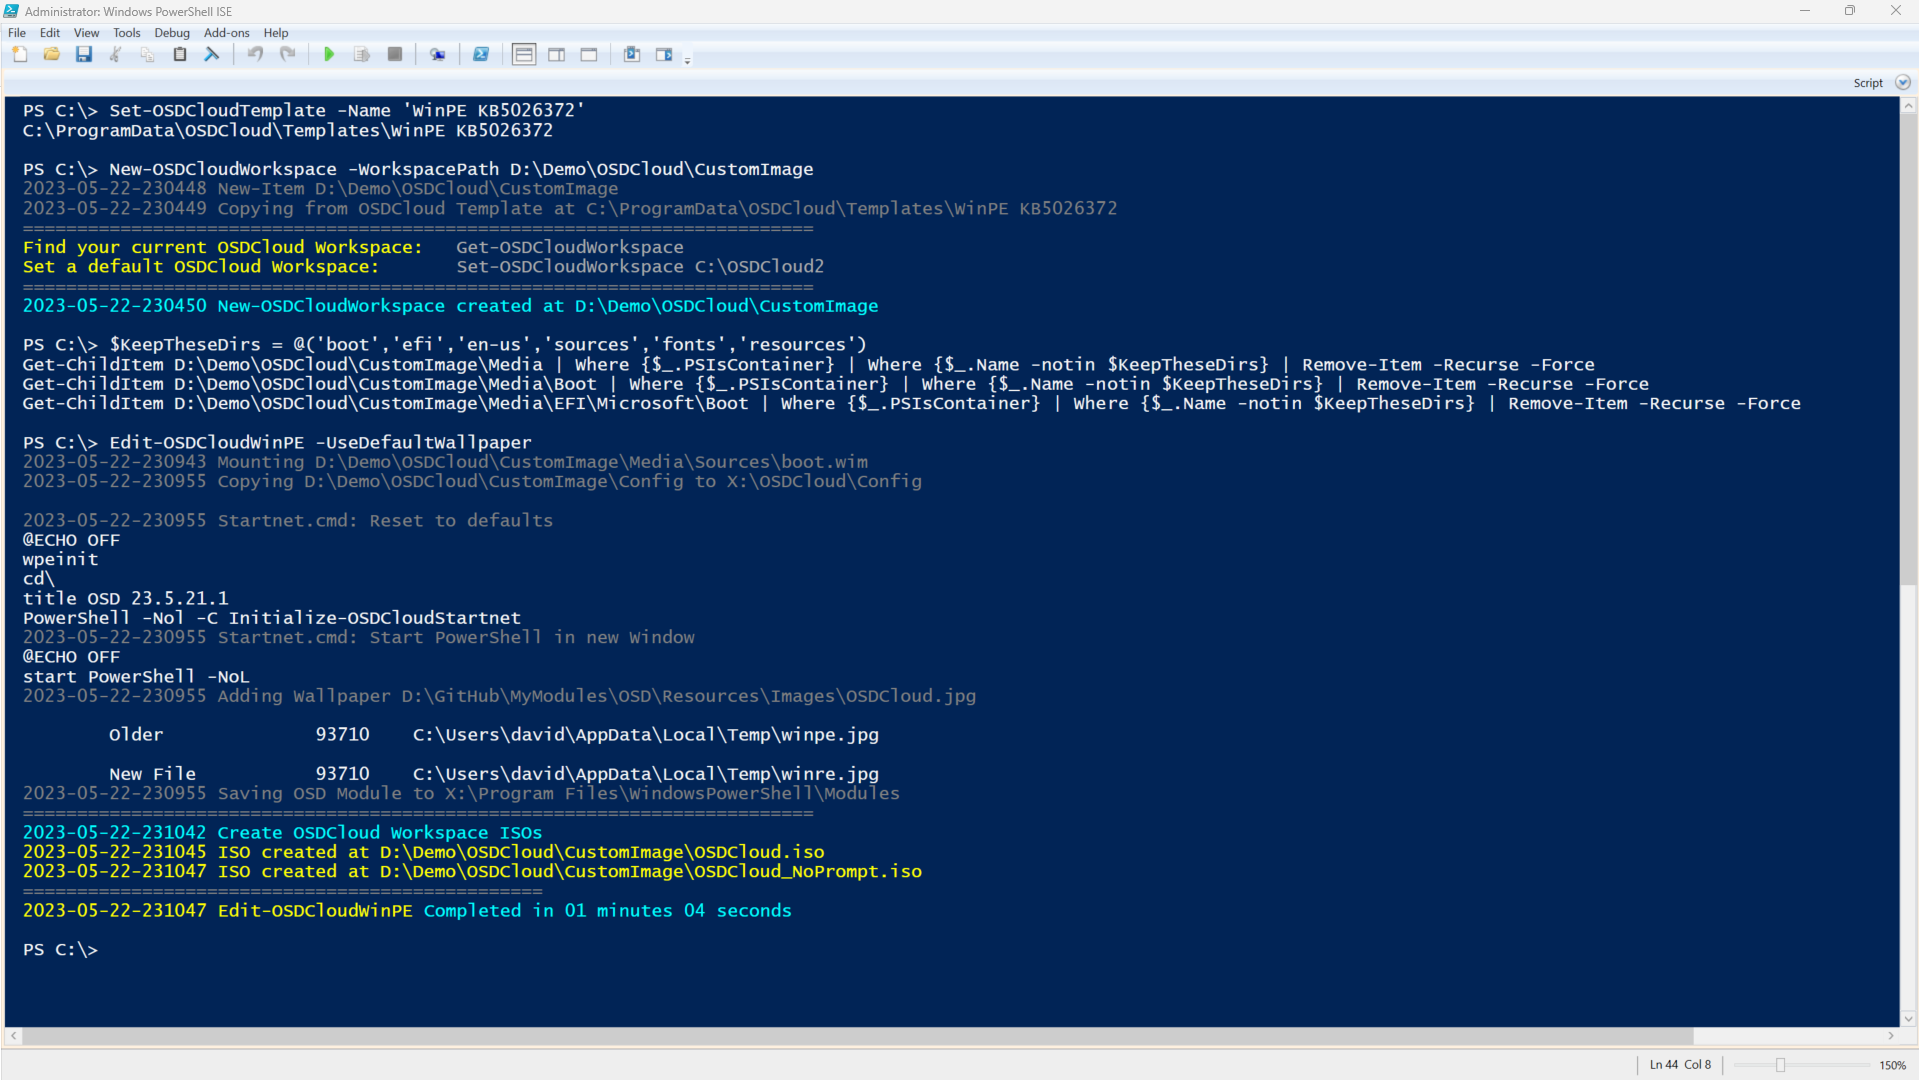Toggle Show Script Pane Maximized layout
Image resolution: width=1919 pixels, height=1080 pixels.
point(589,55)
